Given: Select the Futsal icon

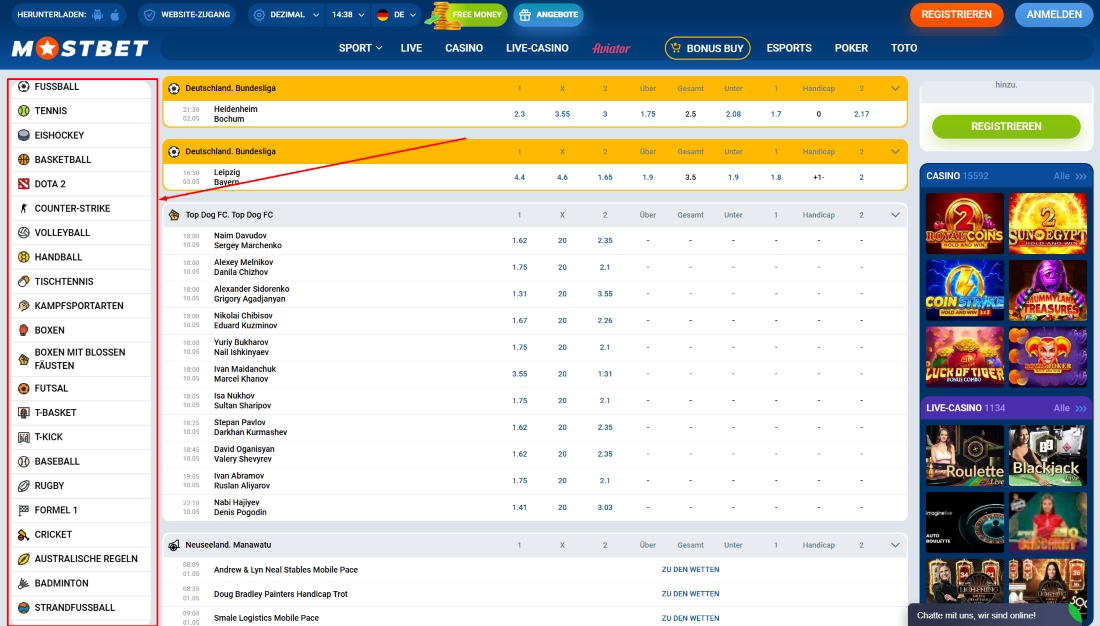Looking at the screenshot, I should 24,388.
